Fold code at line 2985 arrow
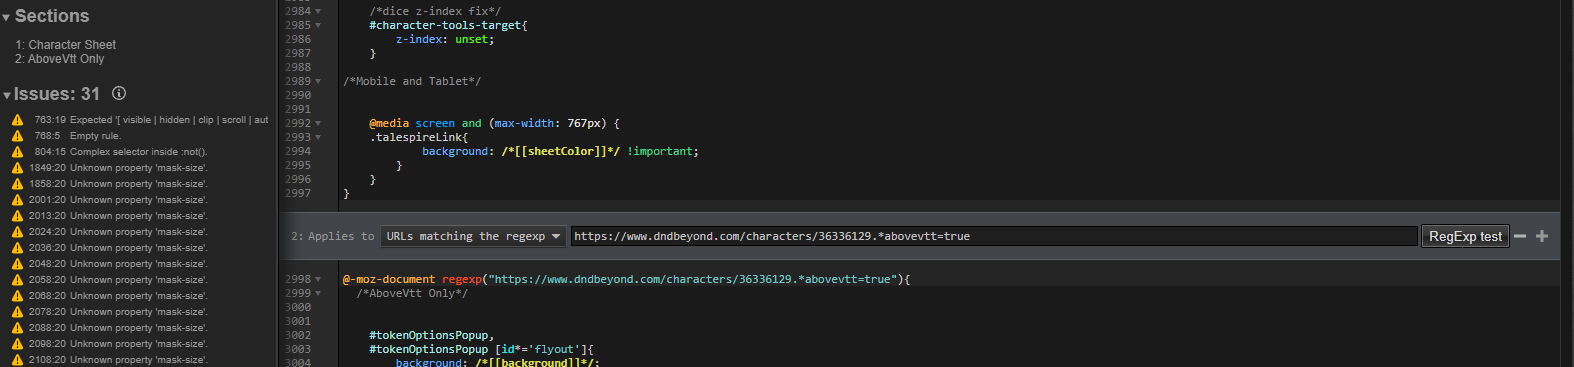Viewport: 1574px width, 367px height. pyautogui.click(x=318, y=26)
